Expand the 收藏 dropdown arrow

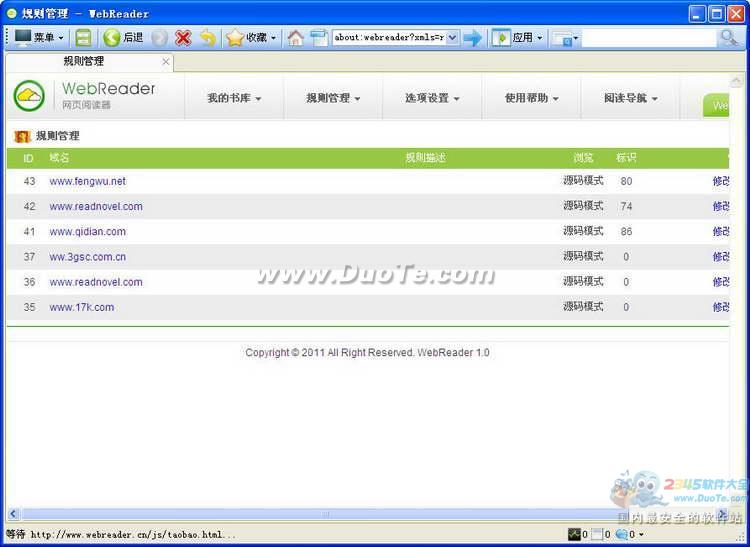coord(273,38)
